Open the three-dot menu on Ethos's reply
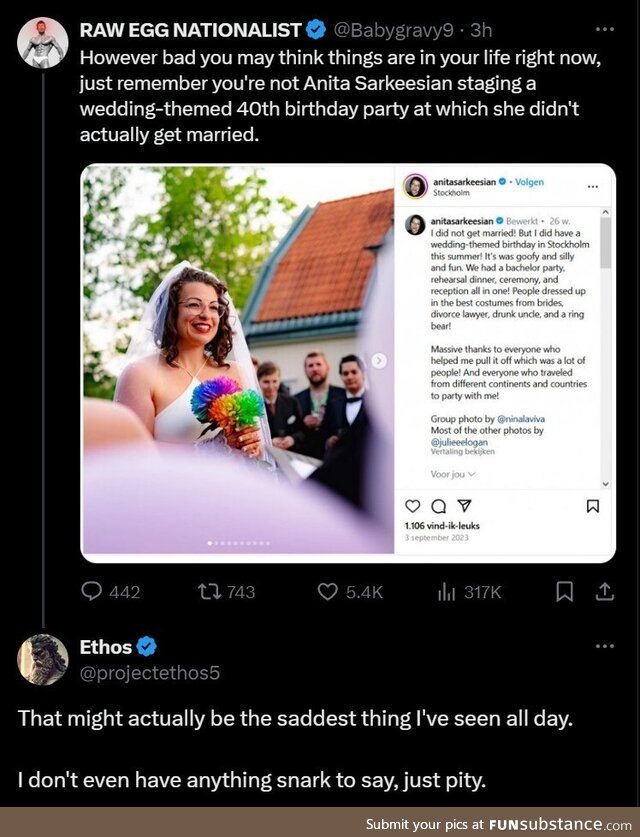The height and width of the screenshot is (837, 640). click(x=604, y=646)
